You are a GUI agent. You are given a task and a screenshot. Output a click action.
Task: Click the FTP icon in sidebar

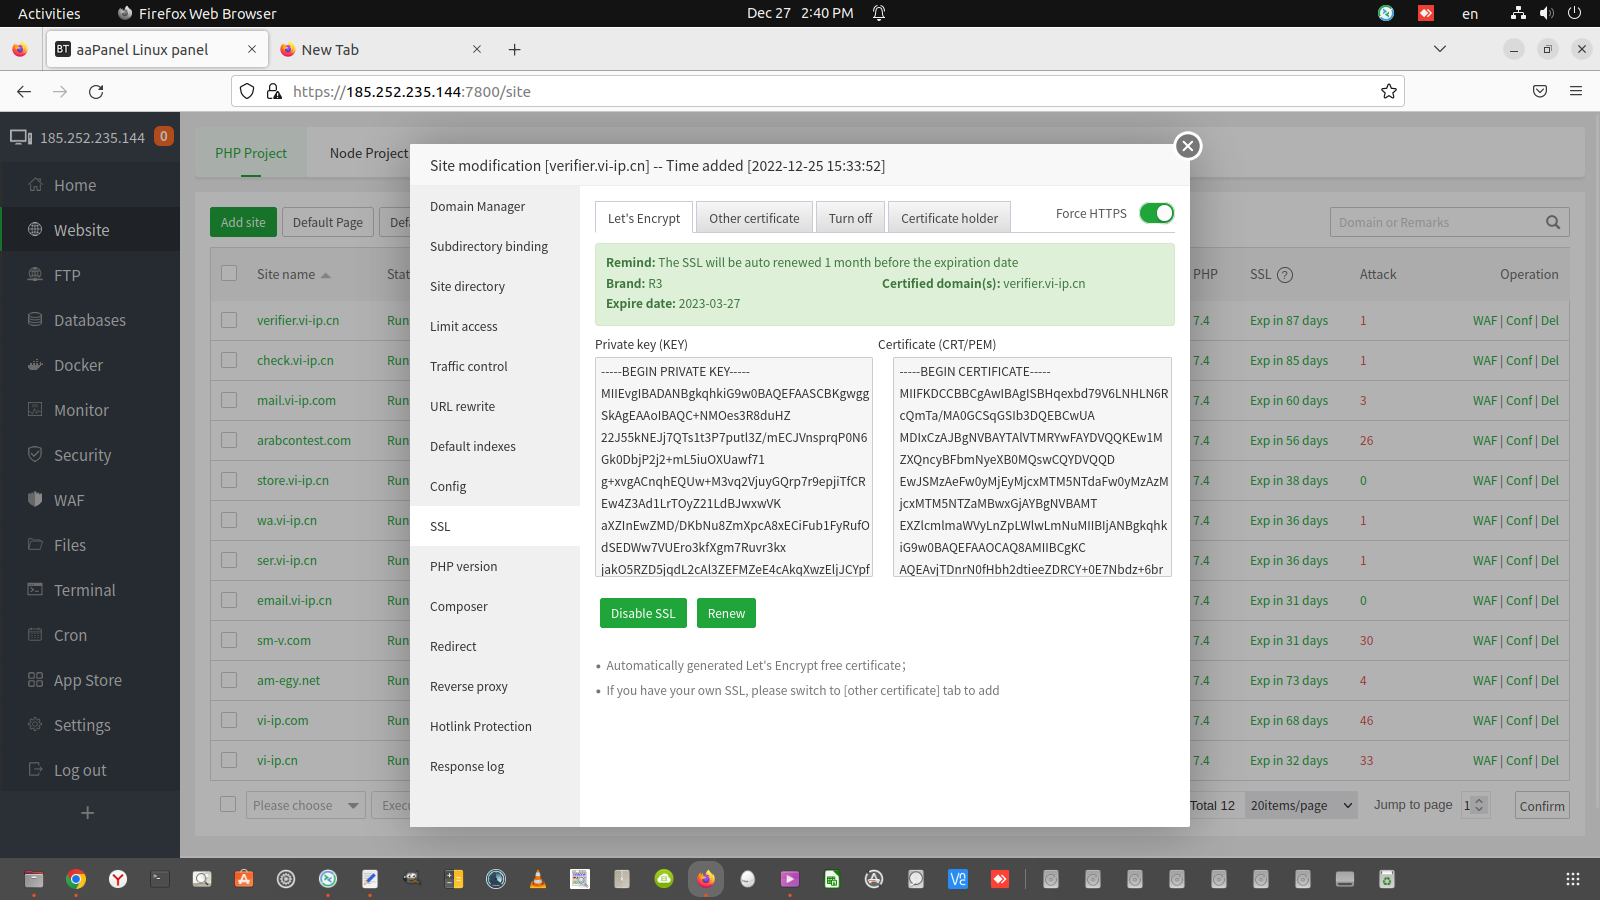point(35,274)
